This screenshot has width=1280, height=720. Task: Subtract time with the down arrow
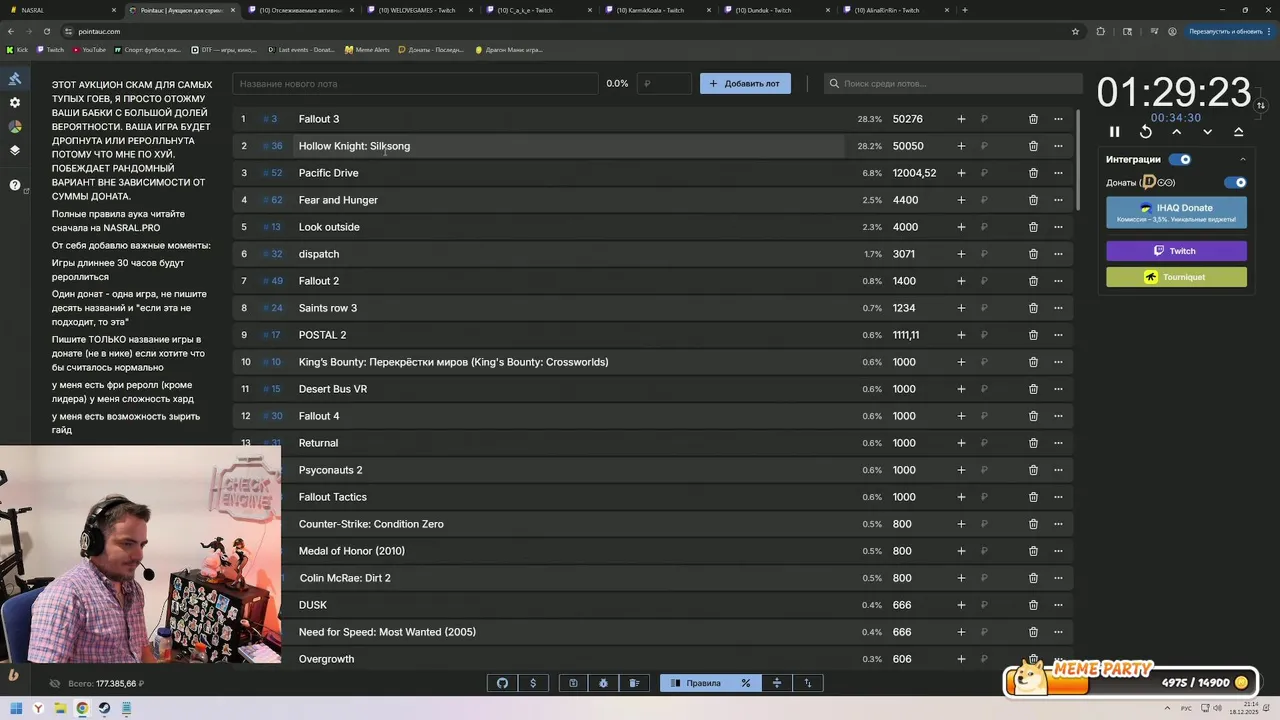(1208, 132)
